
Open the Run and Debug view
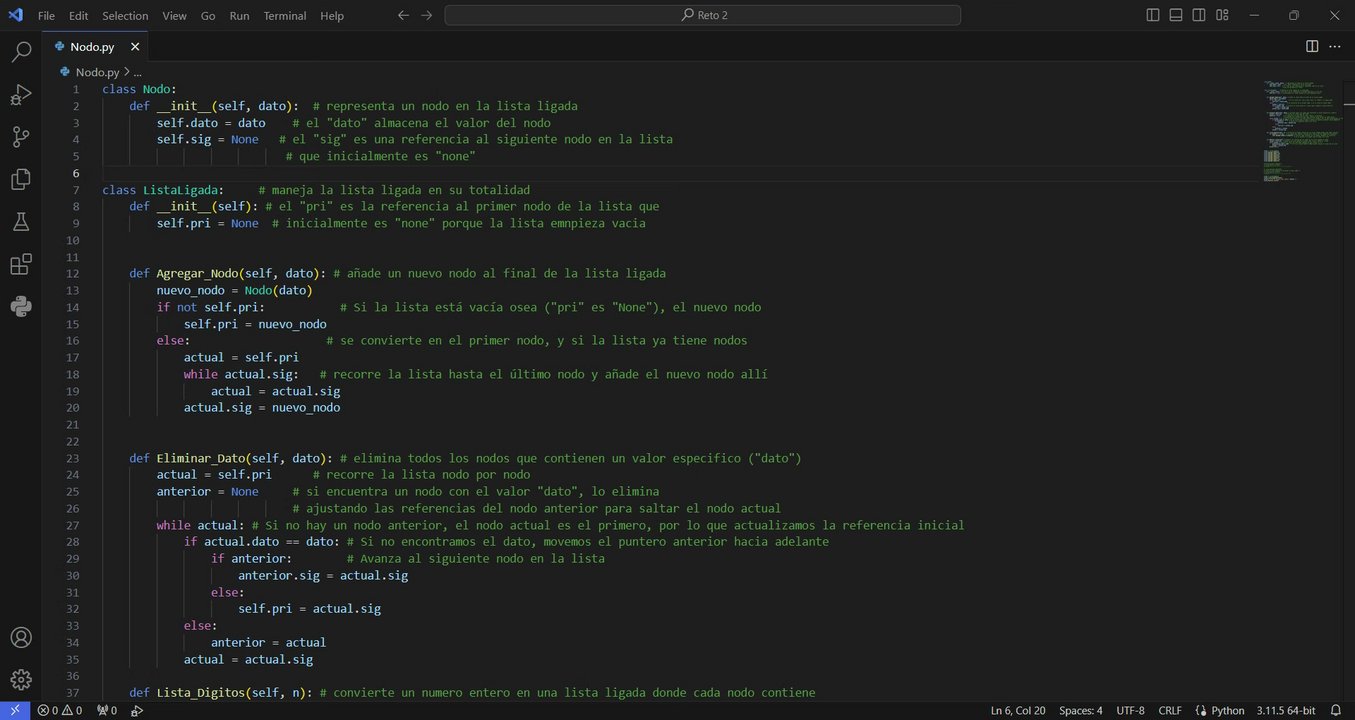[21, 95]
